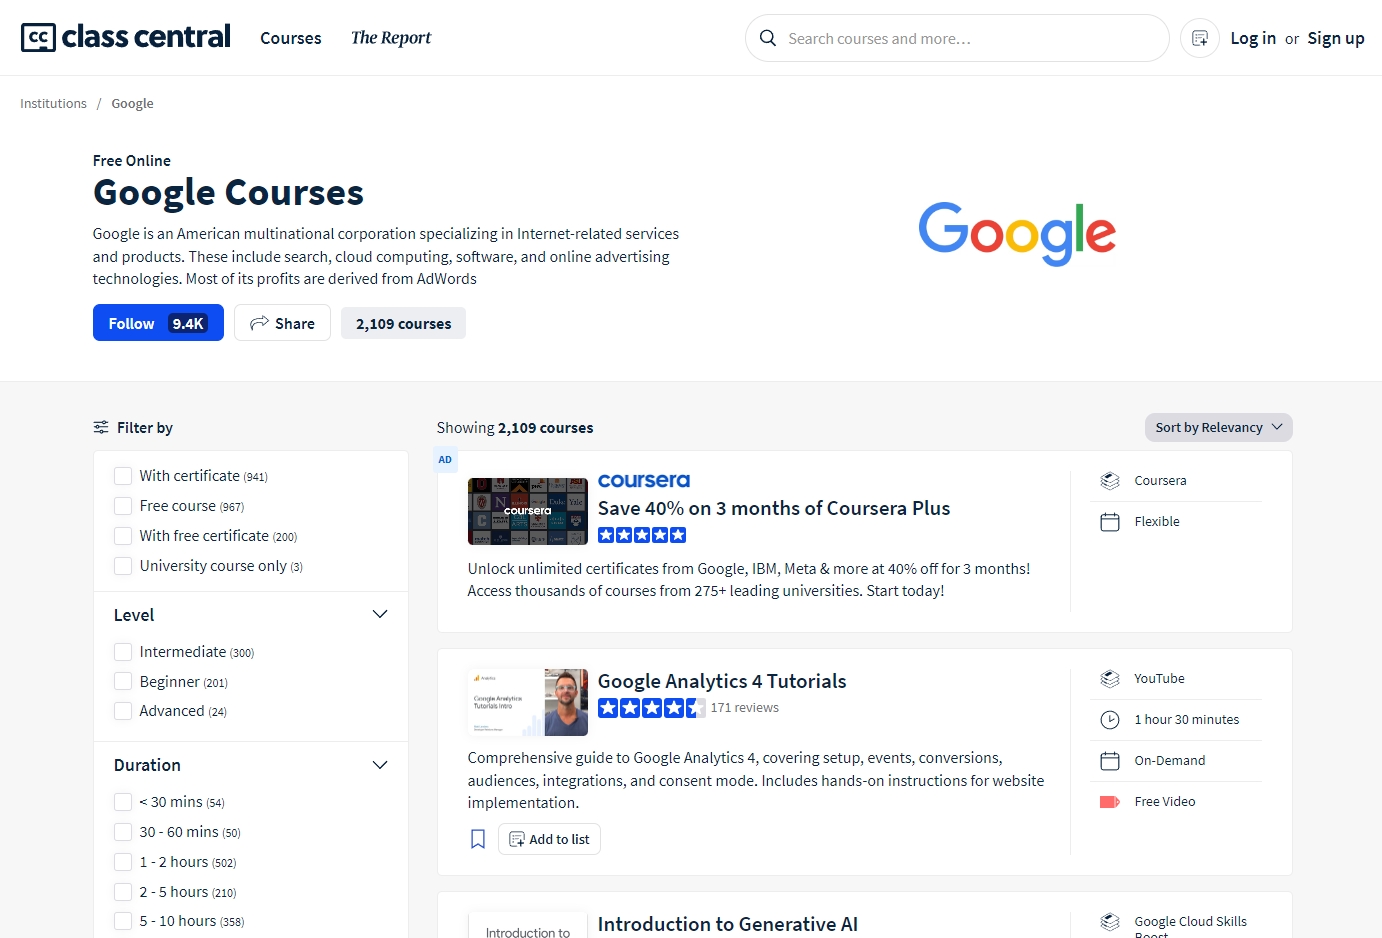Check the Intermediate level filter

(x=123, y=652)
